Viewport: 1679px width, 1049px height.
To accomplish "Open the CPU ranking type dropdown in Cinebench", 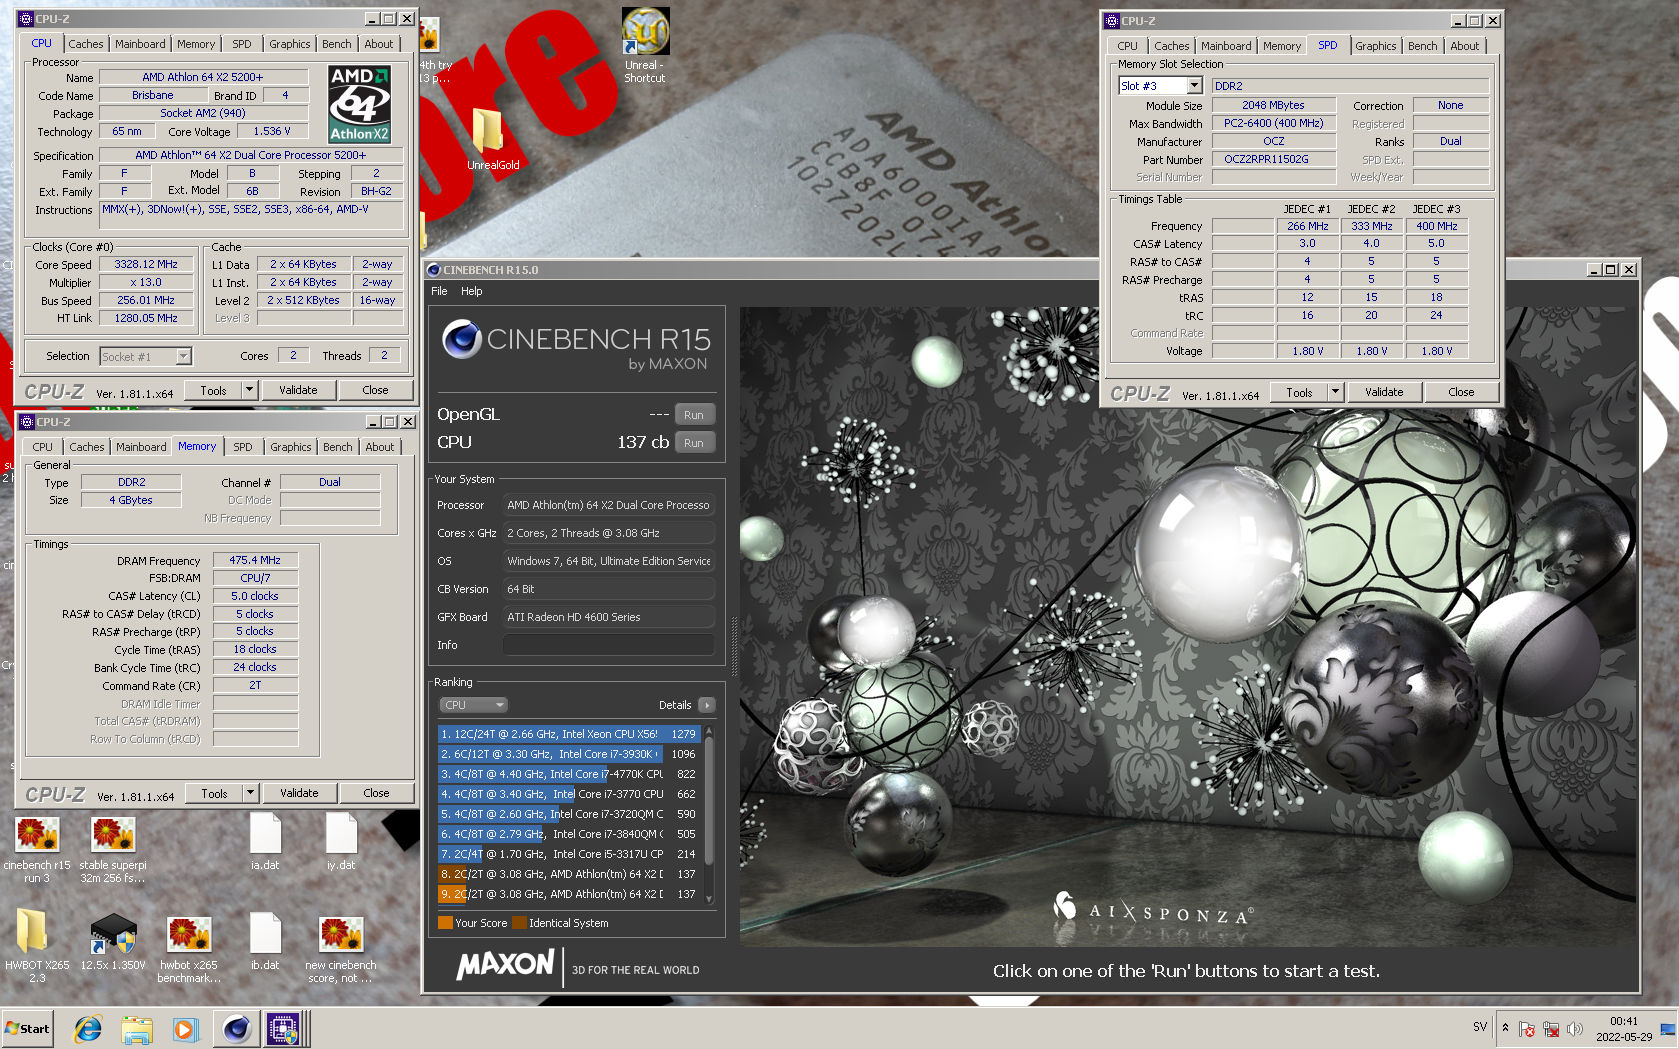I will [x=473, y=705].
